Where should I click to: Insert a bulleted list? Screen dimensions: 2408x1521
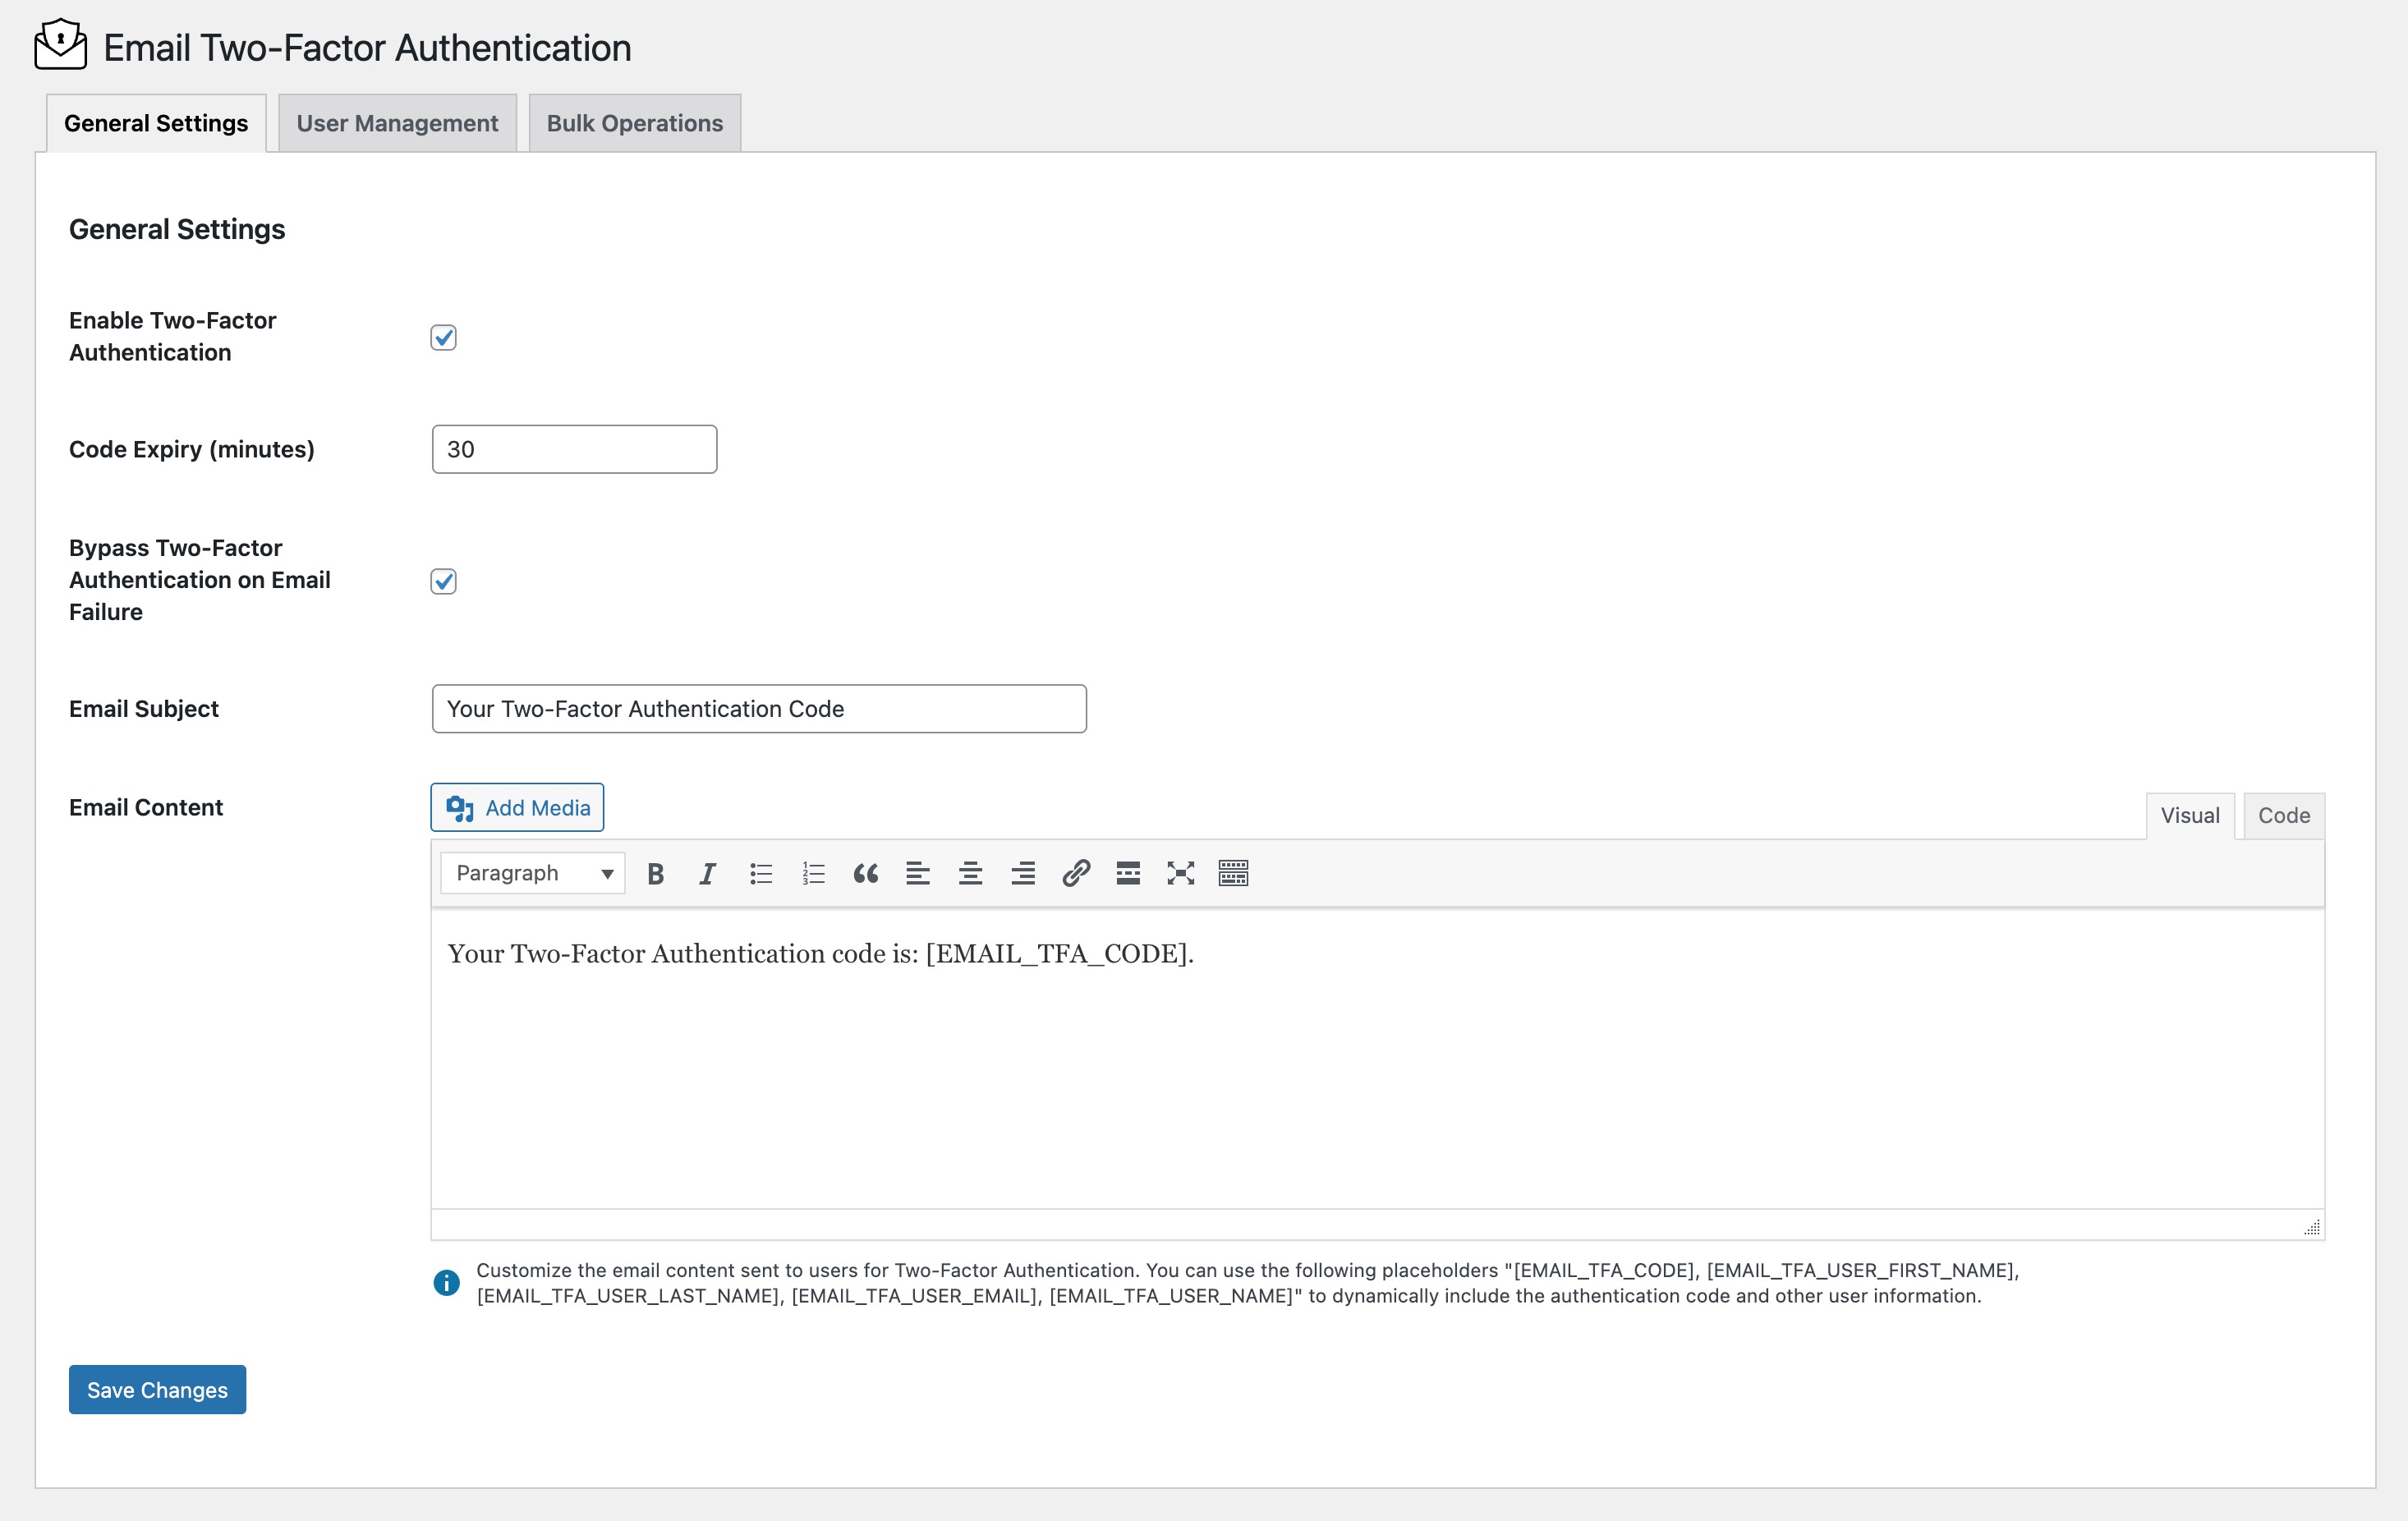click(x=761, y=873)
